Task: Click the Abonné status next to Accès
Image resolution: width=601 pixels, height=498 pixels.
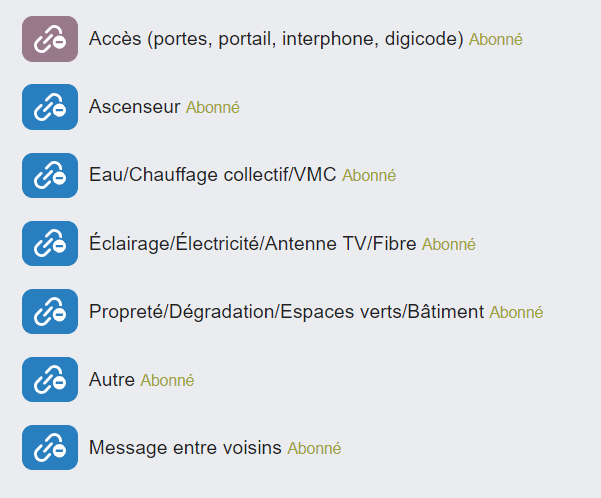Action: point(496,40)
